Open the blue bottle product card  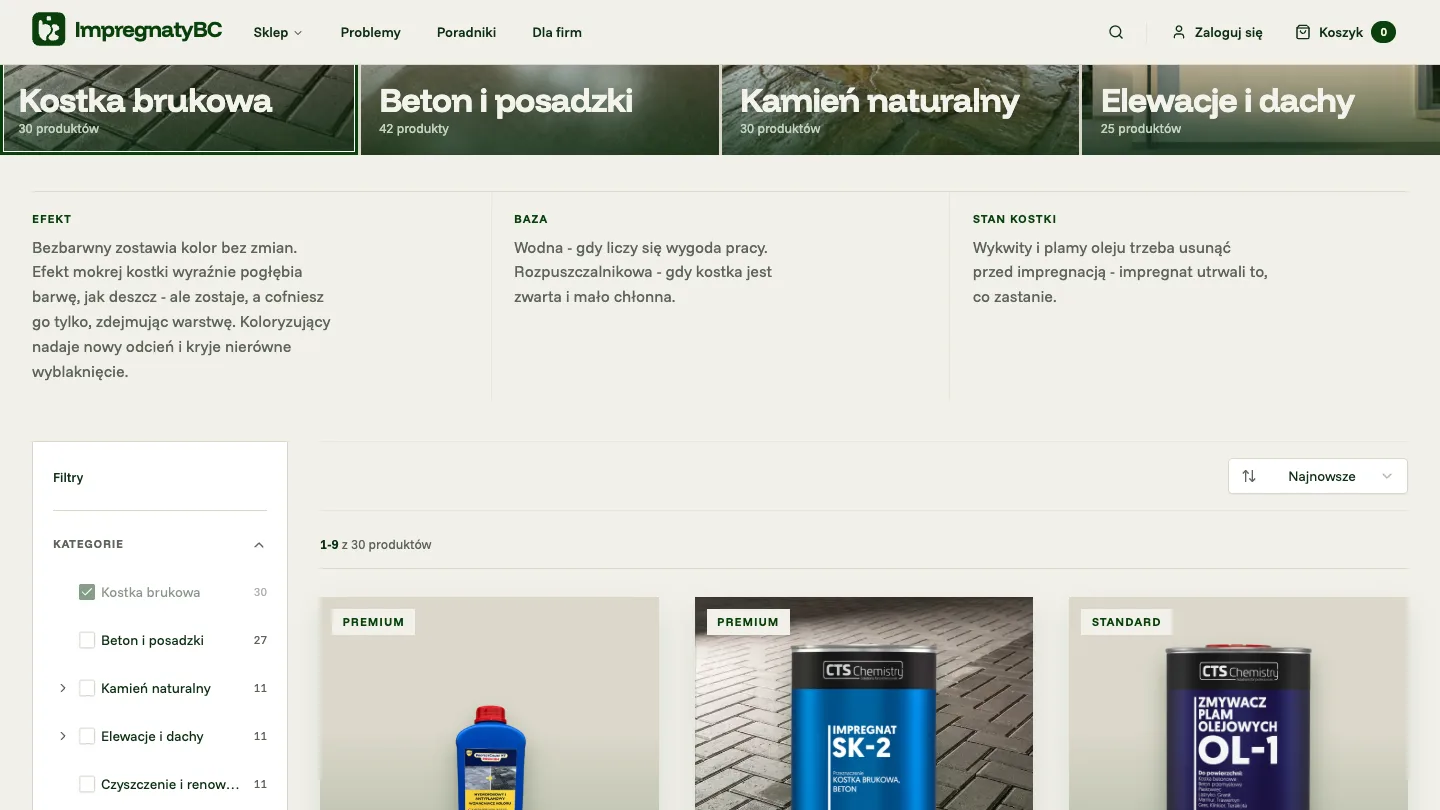coord(489,703)
